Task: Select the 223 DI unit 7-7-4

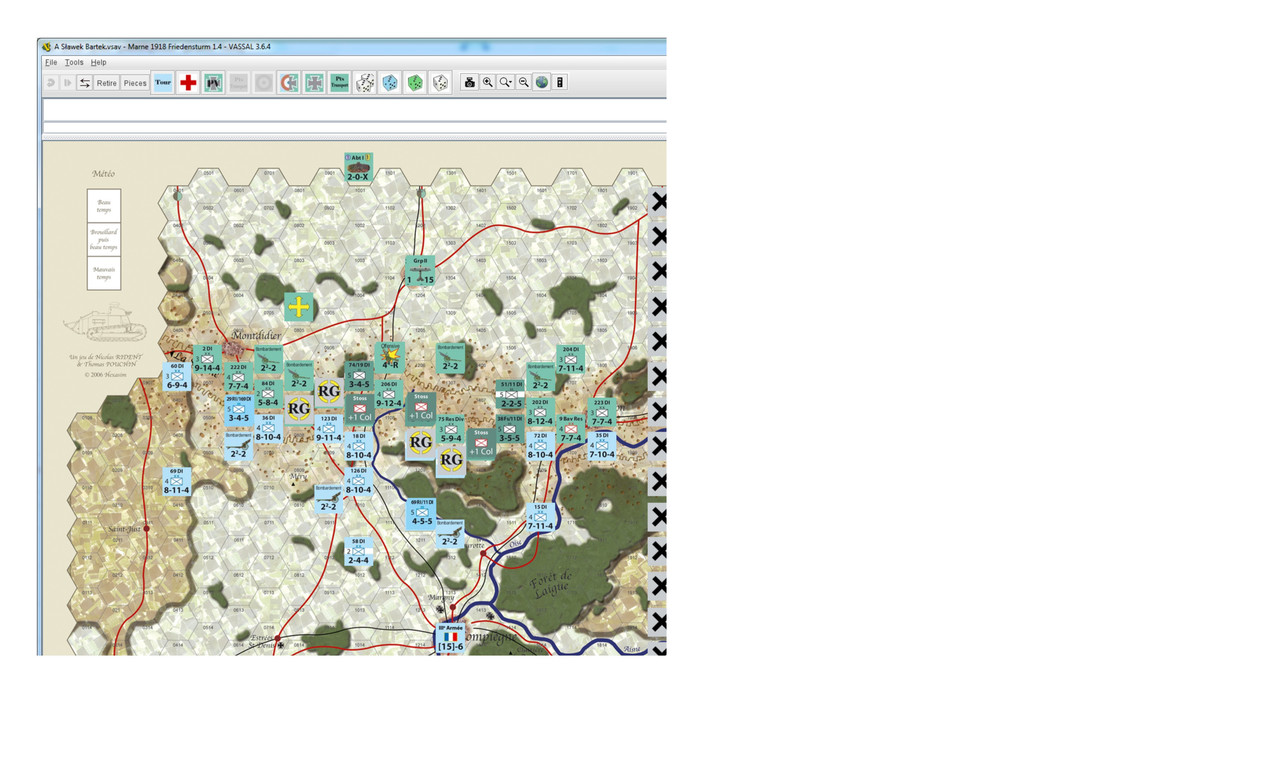Action: pyautogui.click(x=601, y=412)
